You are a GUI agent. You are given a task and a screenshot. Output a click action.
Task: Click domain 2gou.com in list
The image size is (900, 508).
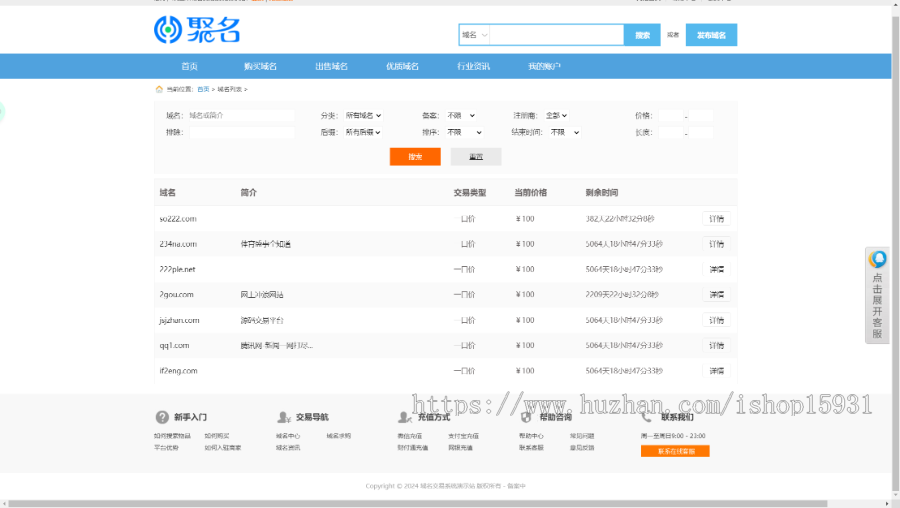[176, 294]
